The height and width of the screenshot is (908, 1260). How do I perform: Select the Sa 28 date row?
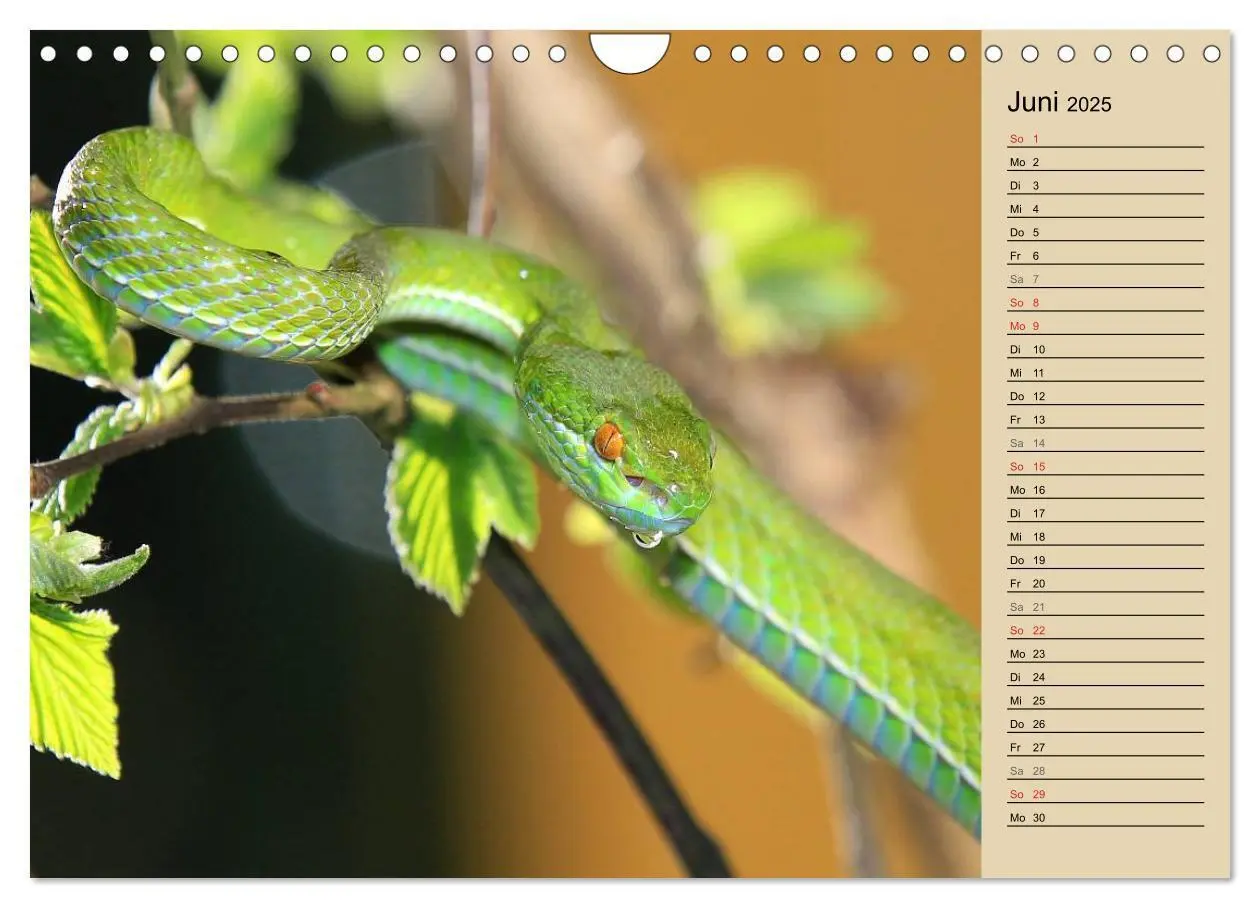(1105, 771)
